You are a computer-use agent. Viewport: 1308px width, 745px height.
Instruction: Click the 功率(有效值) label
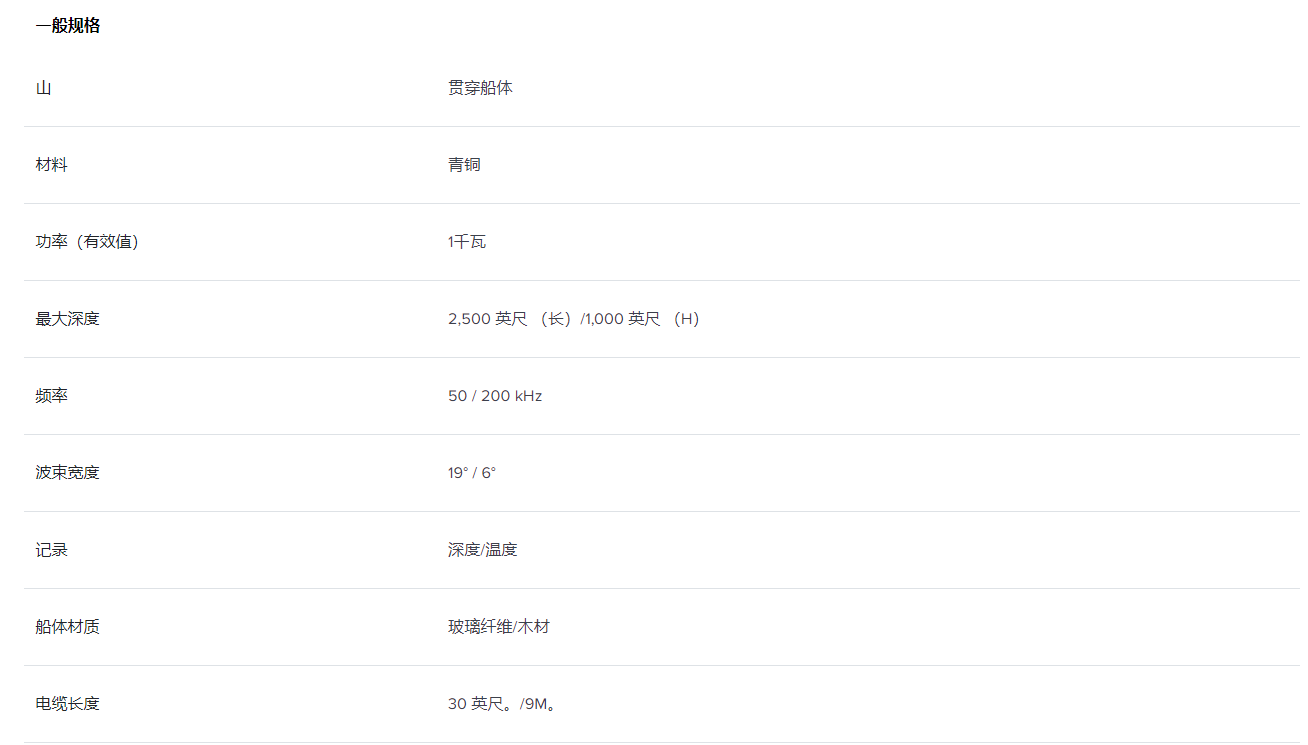tap(87, 242)
